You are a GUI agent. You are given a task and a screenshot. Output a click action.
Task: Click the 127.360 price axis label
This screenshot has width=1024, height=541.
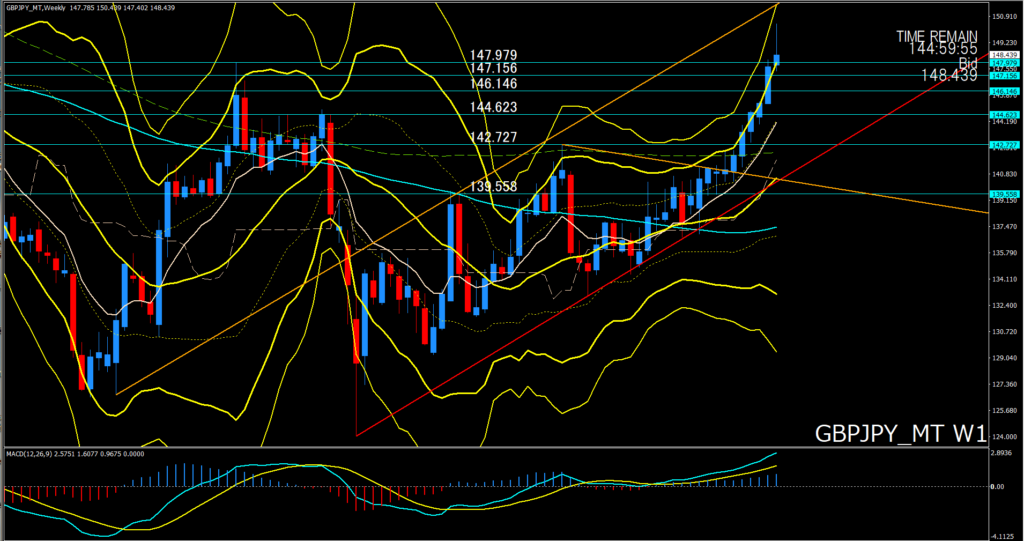coord(1004,384)
